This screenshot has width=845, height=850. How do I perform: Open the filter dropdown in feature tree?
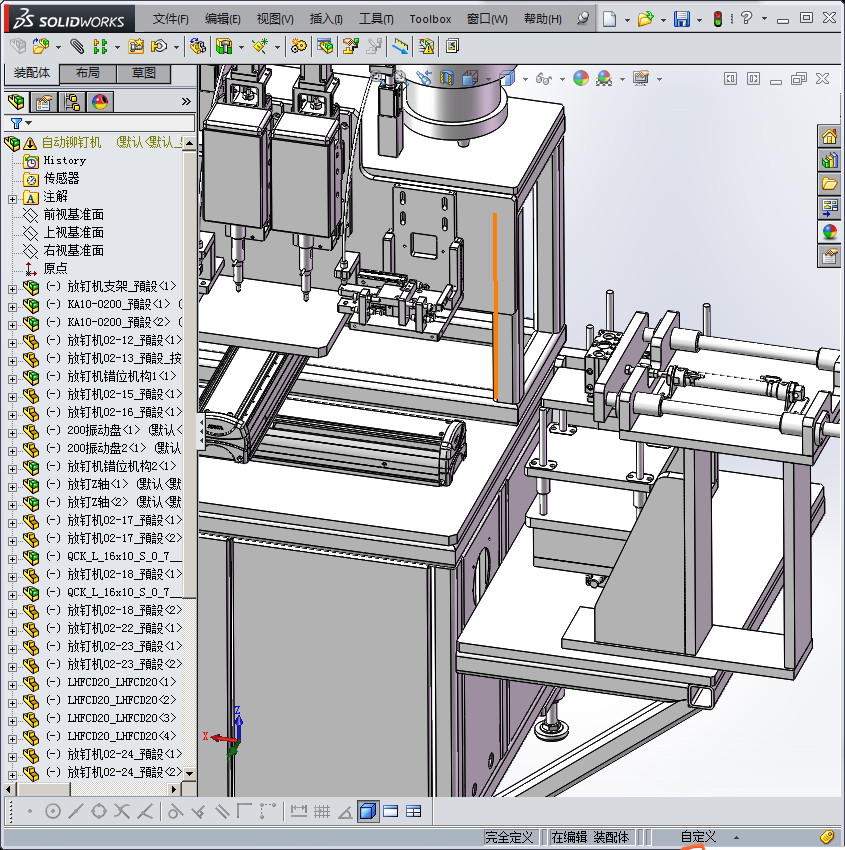[x=19, y=123]
